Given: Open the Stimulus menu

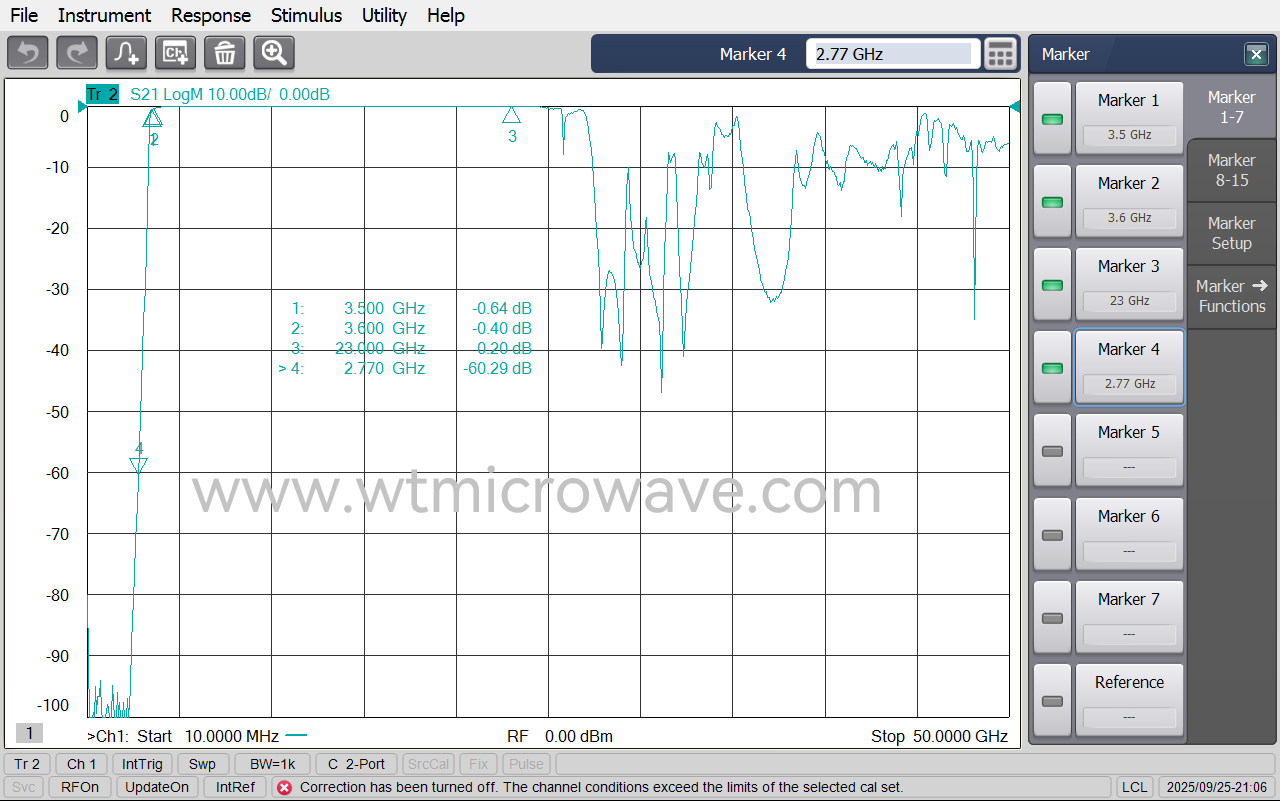Looking at the screenshot, I should pyautogui.click(x=306, y=15).
